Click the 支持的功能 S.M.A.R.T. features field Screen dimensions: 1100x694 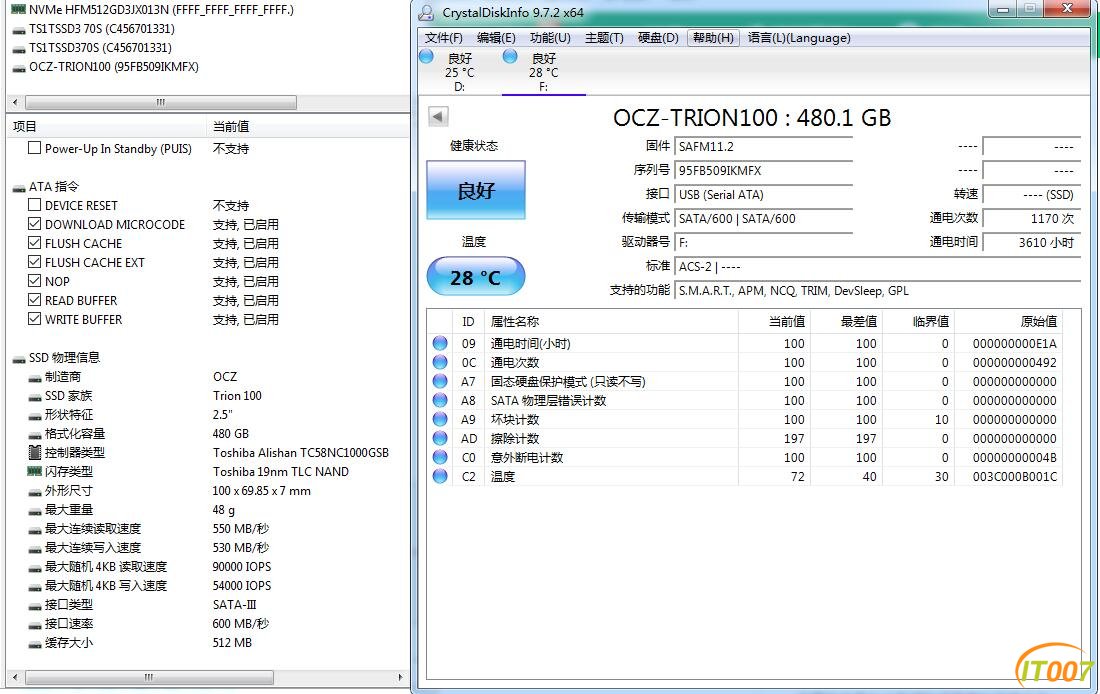[x=877, y=290]
